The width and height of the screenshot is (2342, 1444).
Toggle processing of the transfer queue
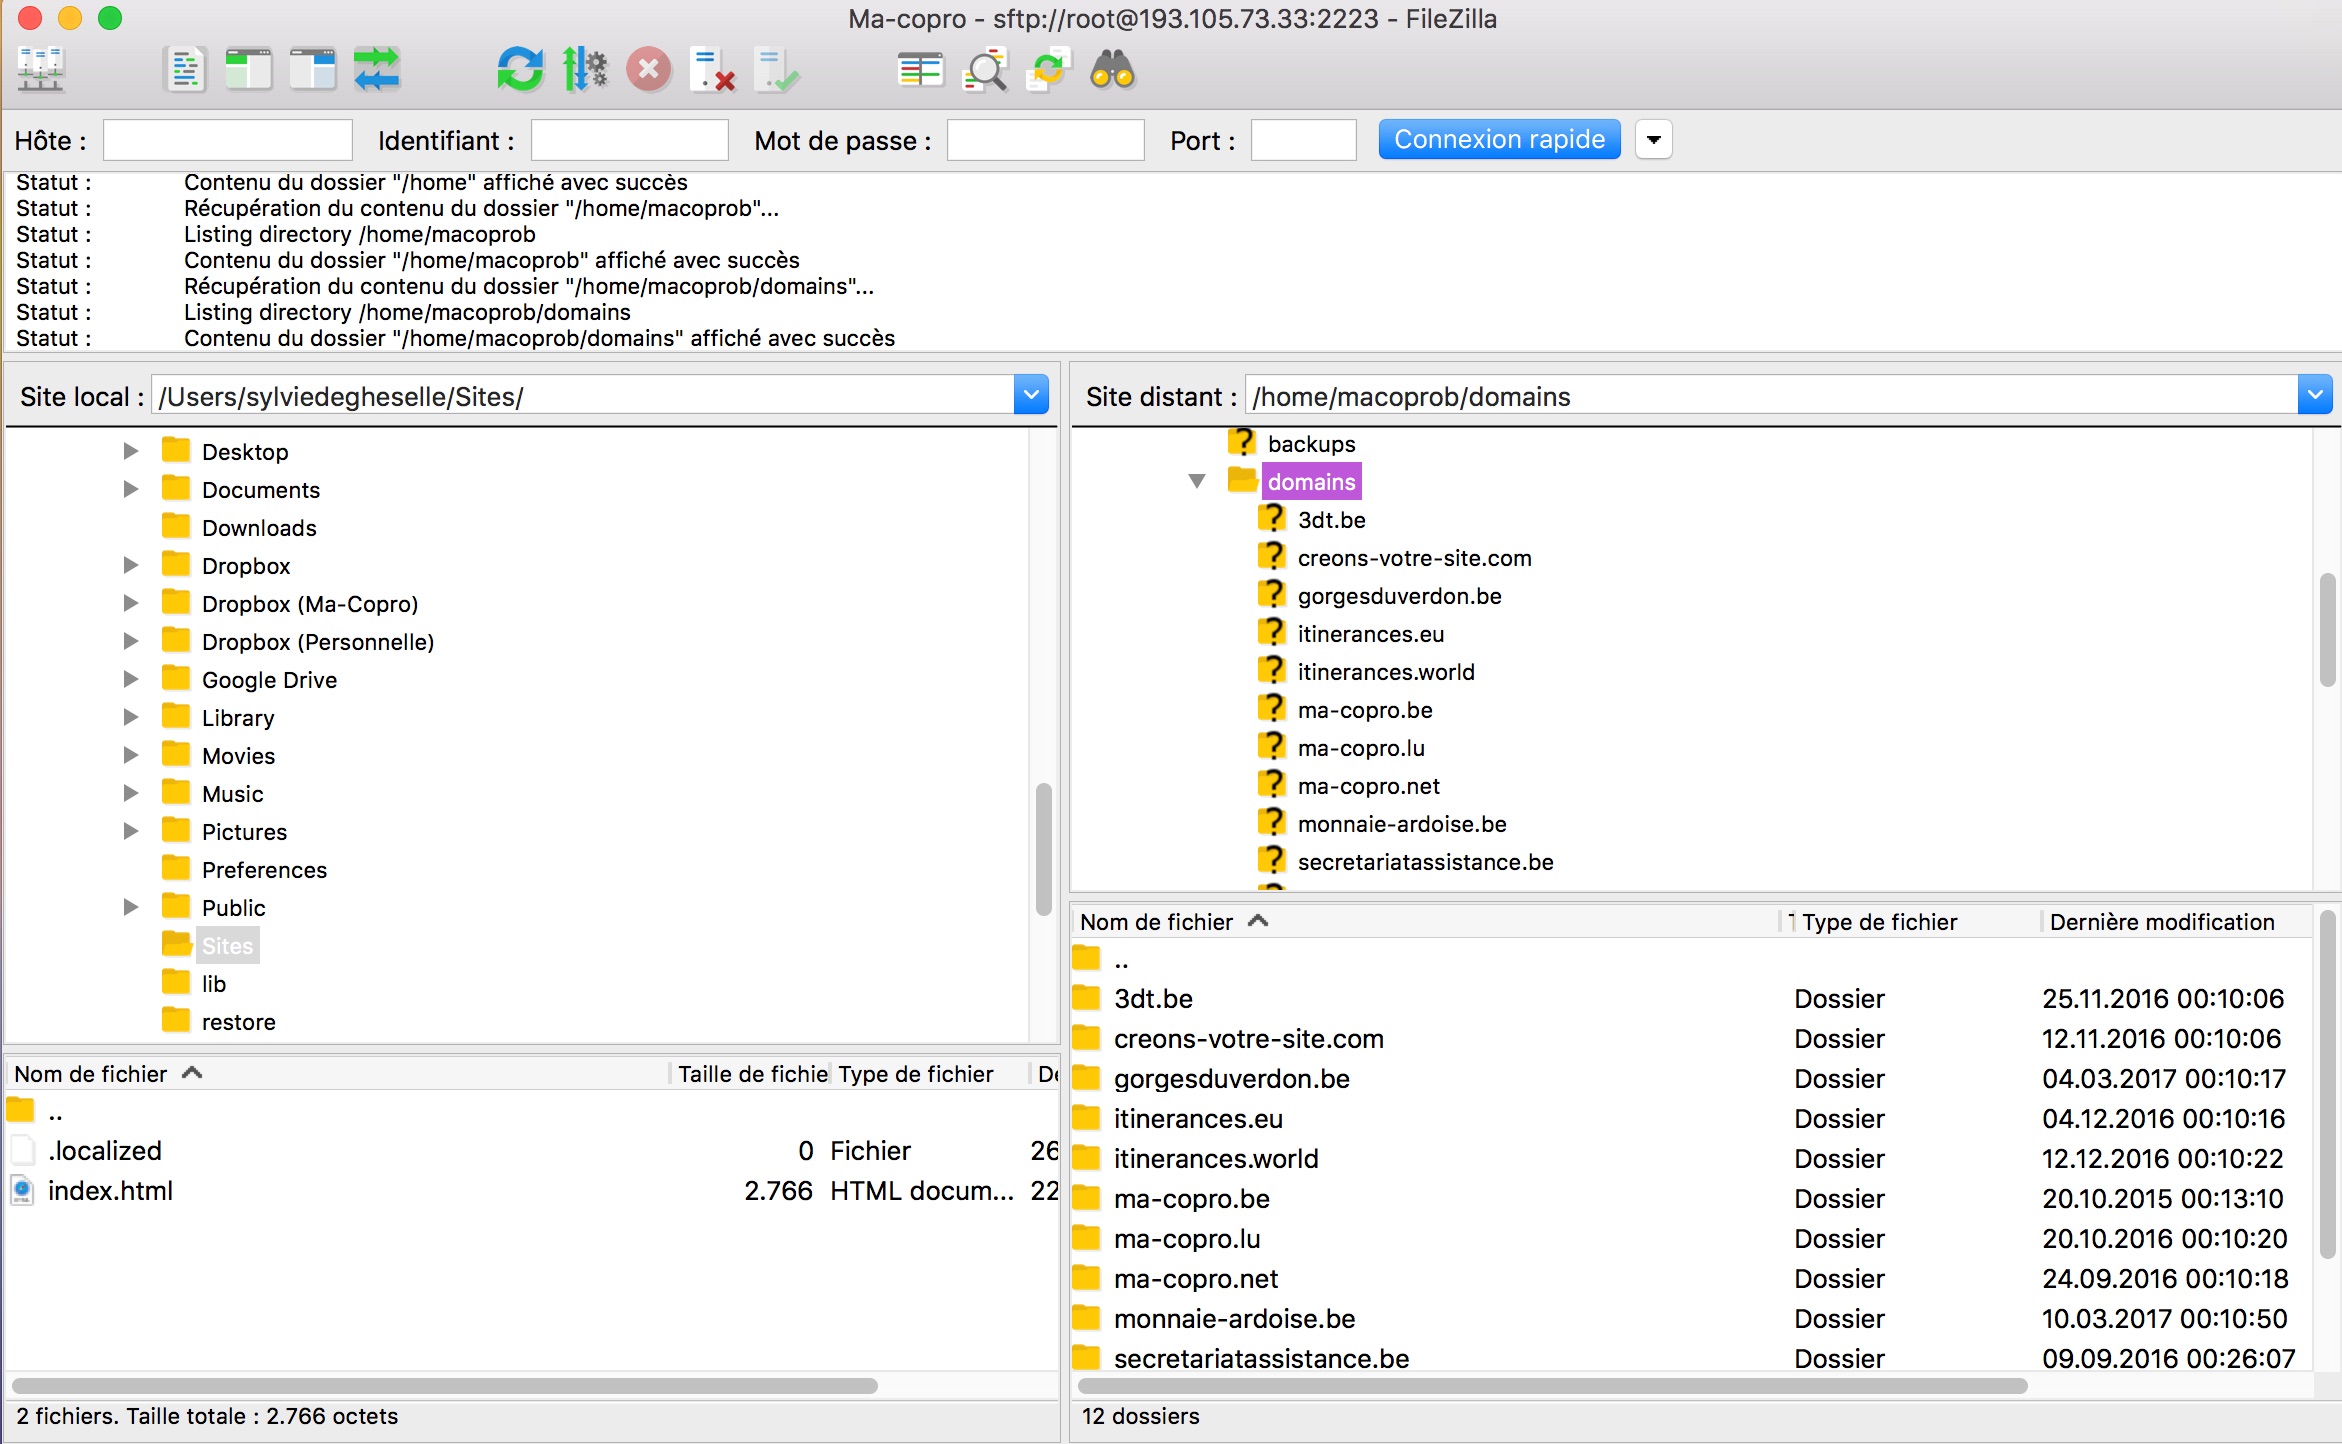585,70
